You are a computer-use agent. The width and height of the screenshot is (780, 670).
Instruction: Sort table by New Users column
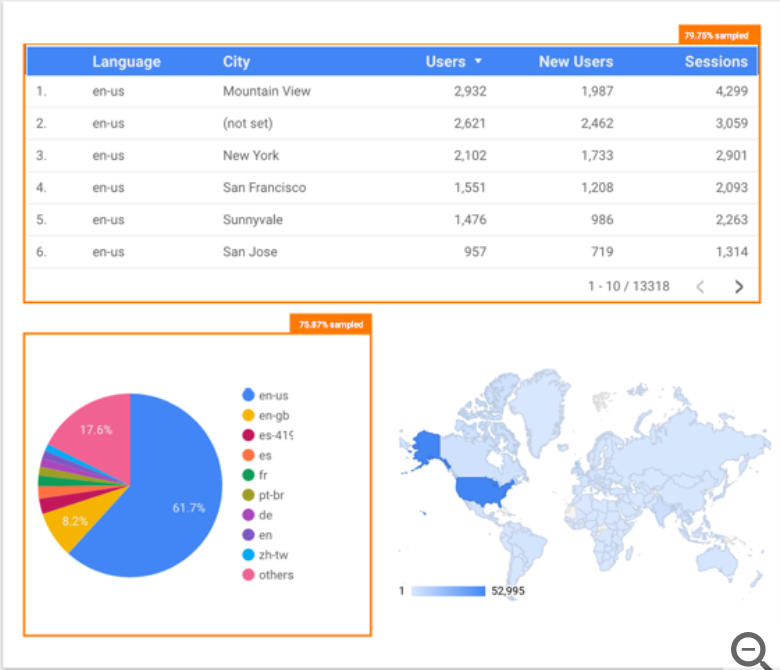[x=575, y=61]
